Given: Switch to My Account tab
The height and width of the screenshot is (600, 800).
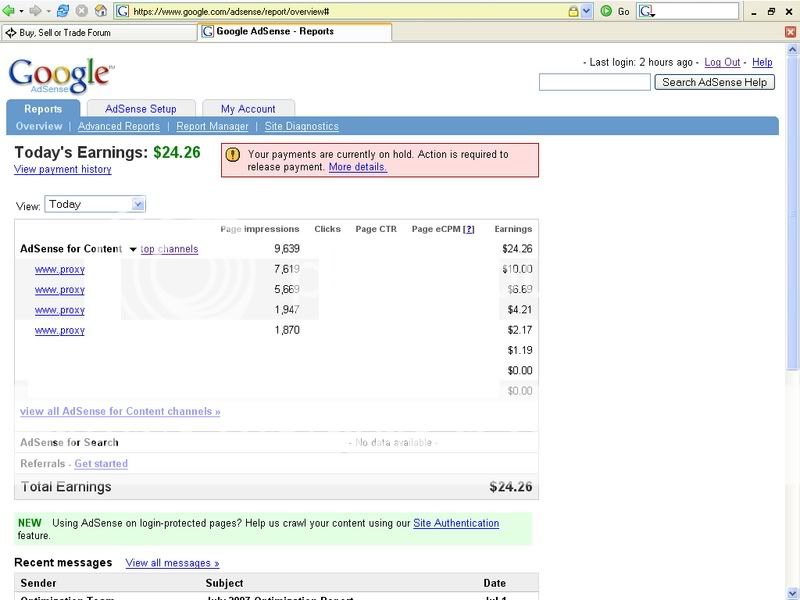Looking at the screenshot, I should click(x=248, y=109).
